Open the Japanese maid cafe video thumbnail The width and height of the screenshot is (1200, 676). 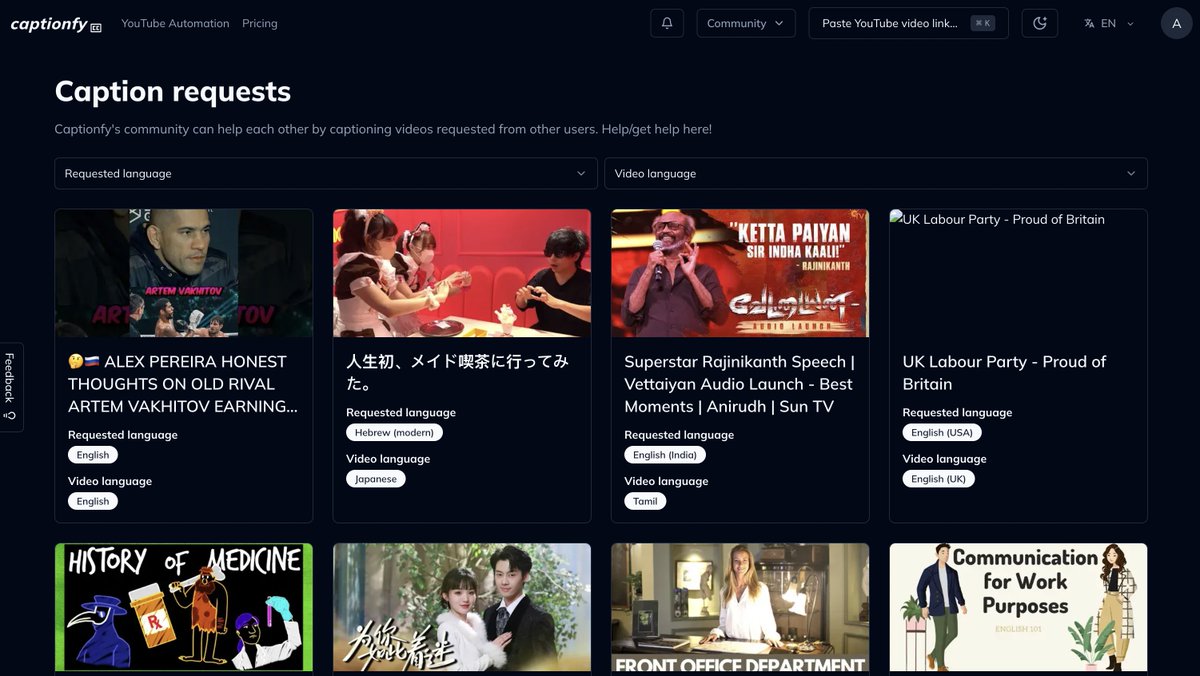[x=462, y=273]
